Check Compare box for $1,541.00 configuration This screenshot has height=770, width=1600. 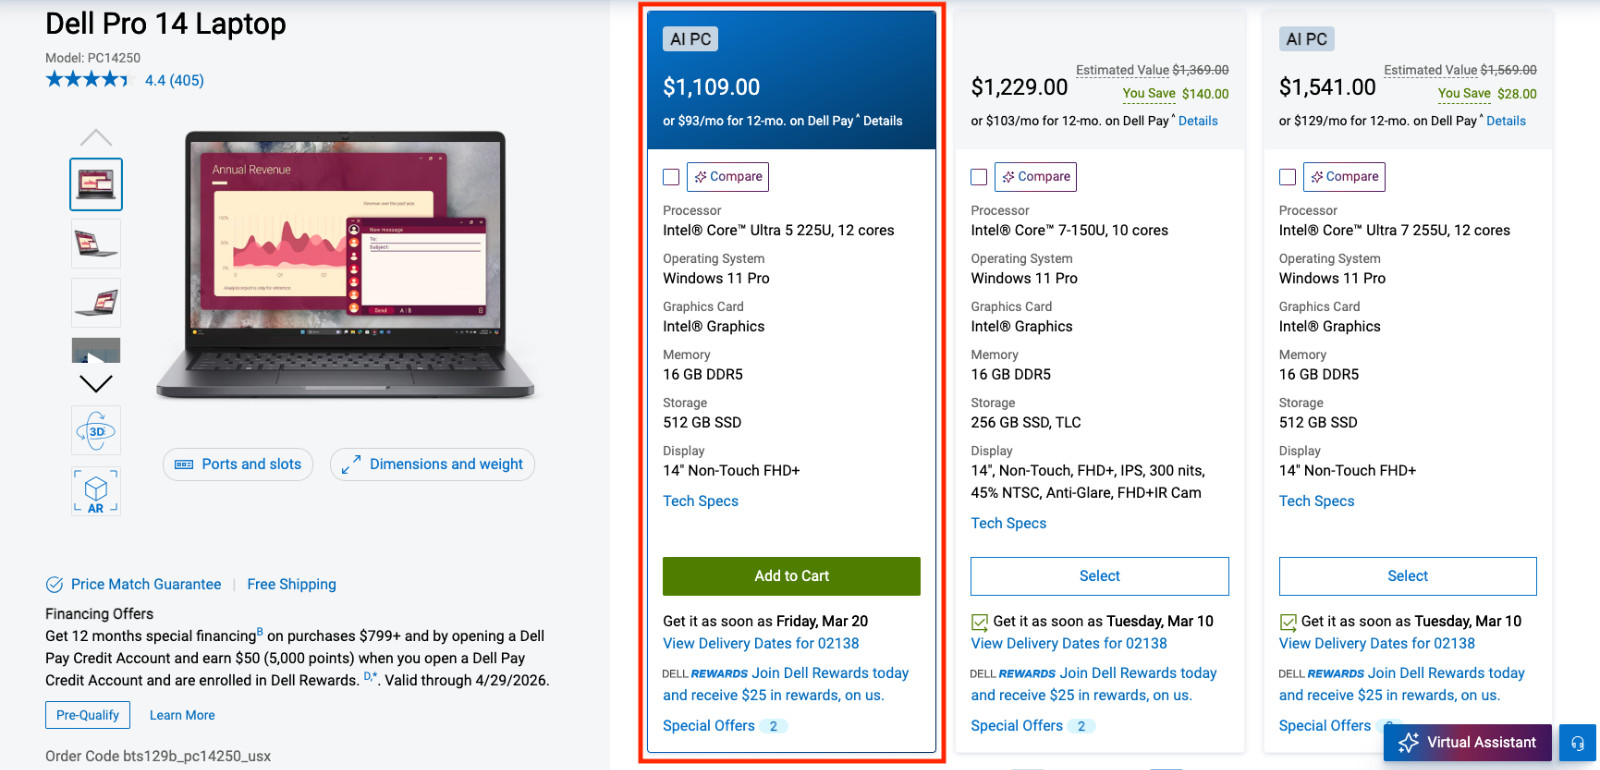pos(1287,177)
